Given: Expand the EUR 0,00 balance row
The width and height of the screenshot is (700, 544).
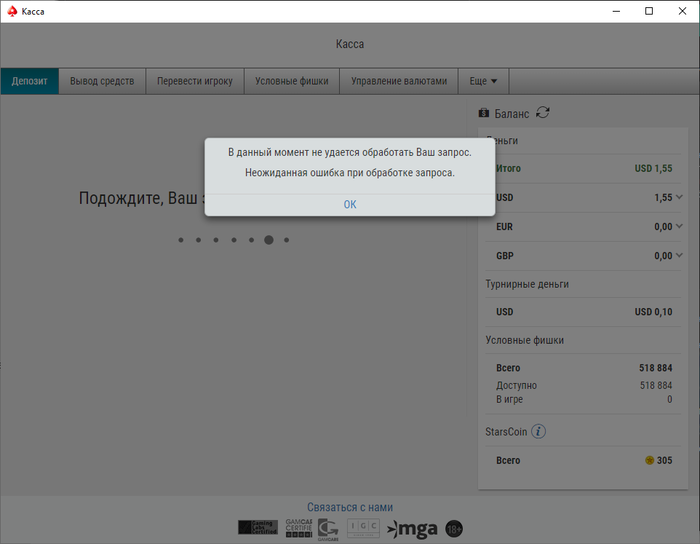Looking at the screenshot, I should tap(679, 226).
